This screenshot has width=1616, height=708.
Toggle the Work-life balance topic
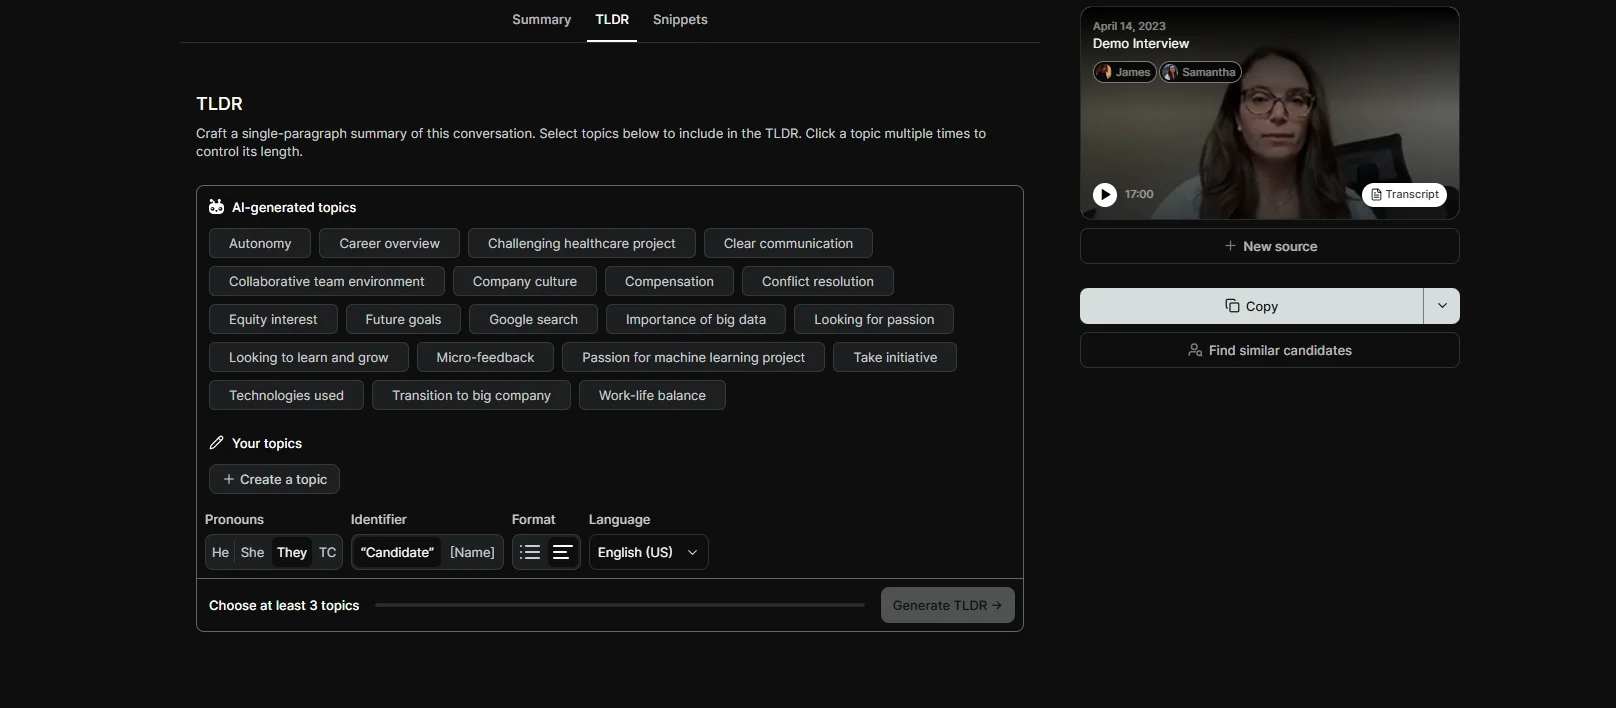tap(652, 395)
